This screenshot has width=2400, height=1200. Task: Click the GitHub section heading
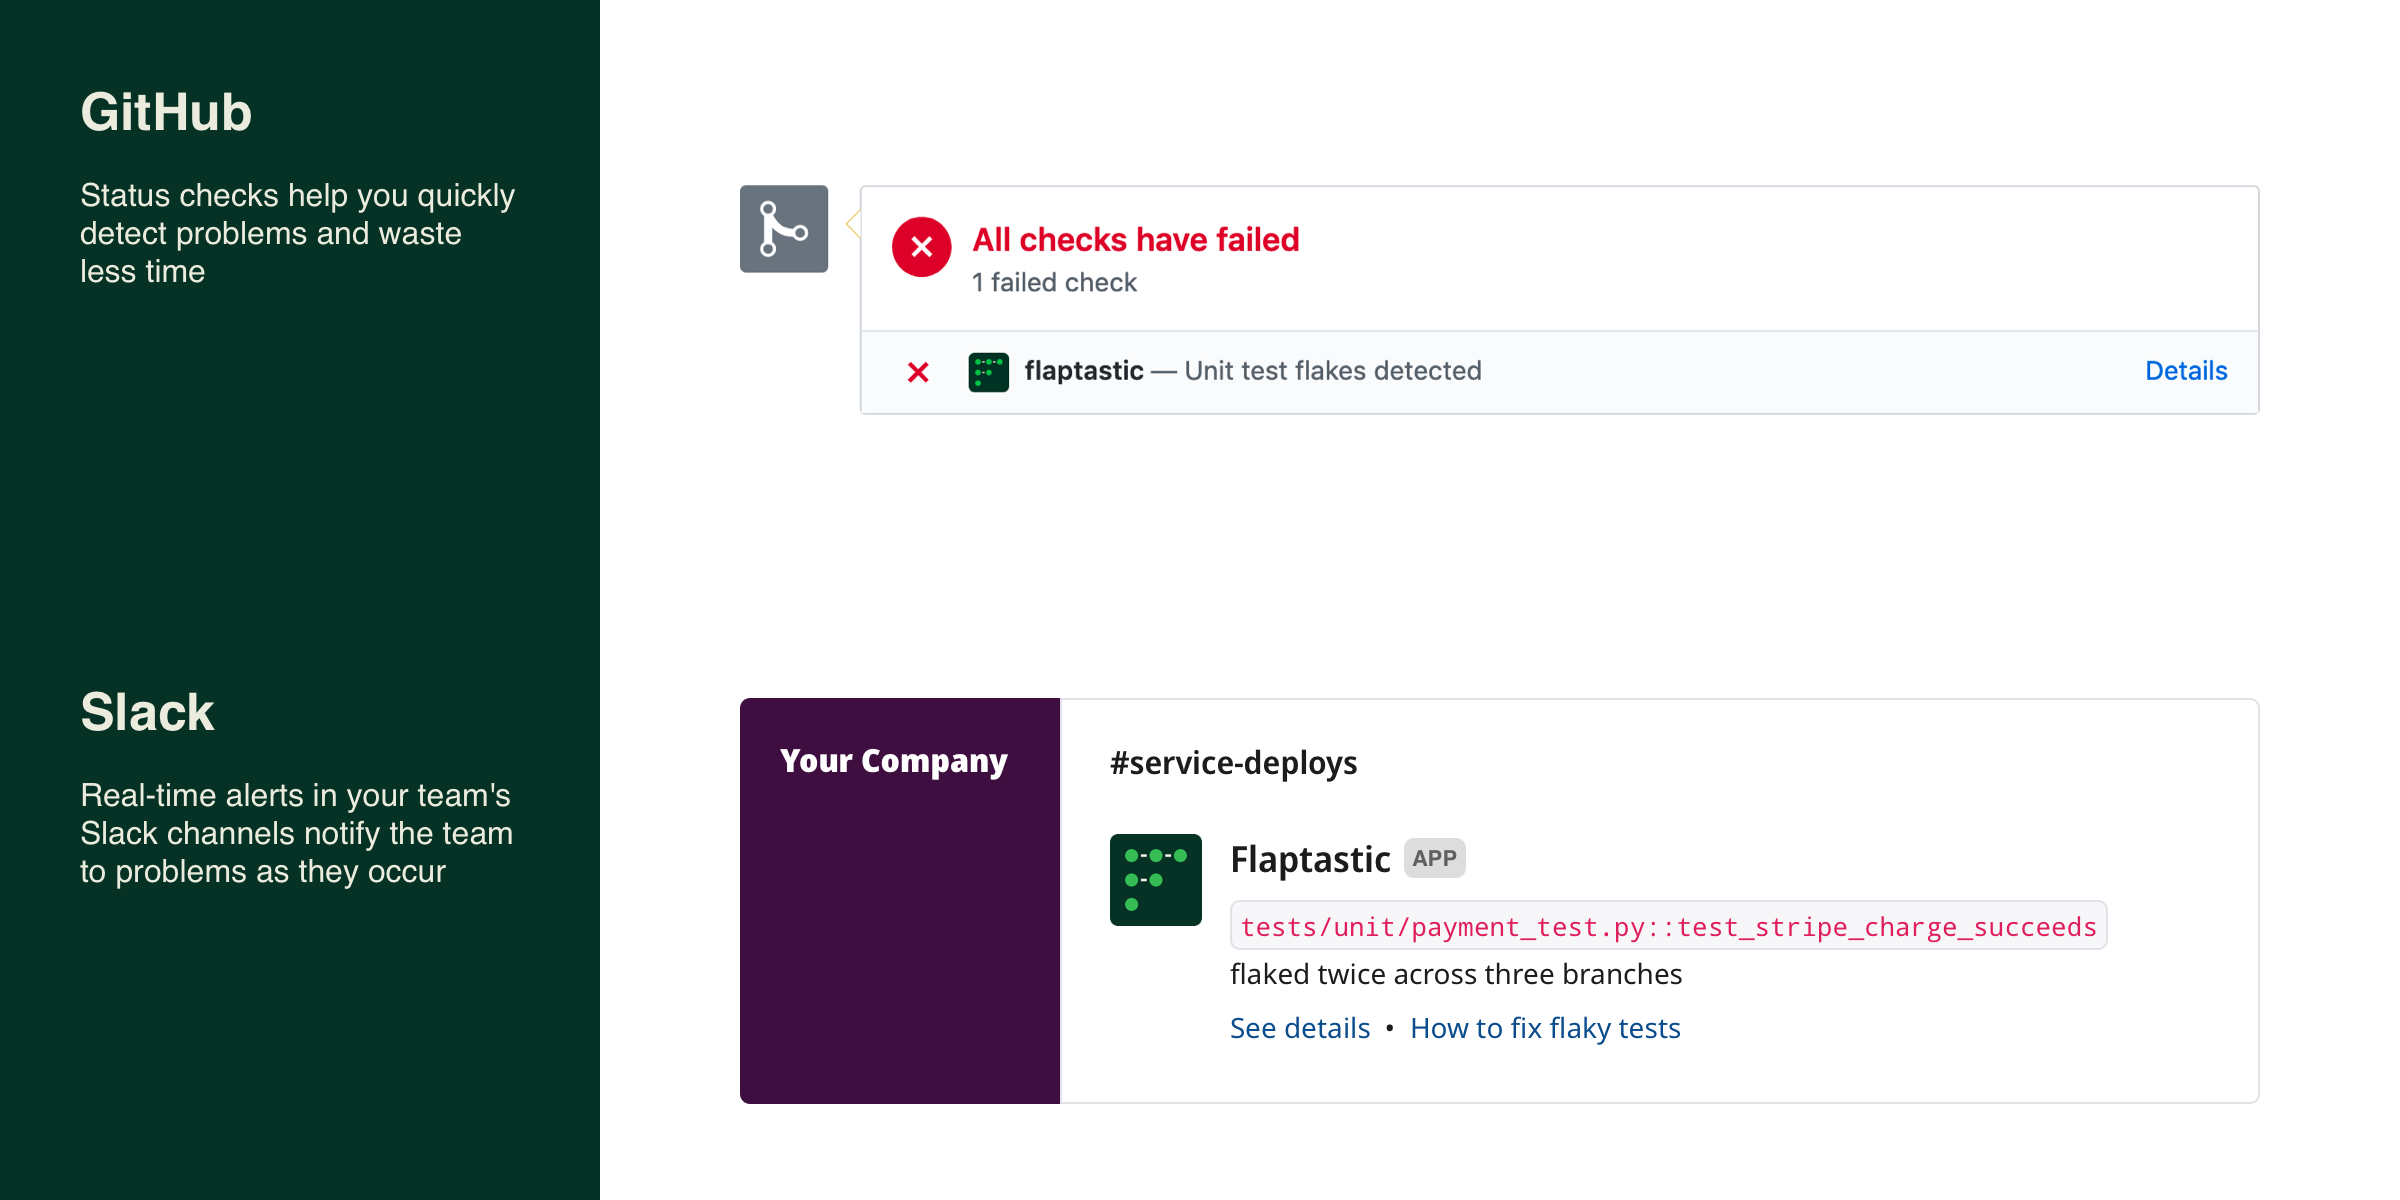(x=166, y=112)
